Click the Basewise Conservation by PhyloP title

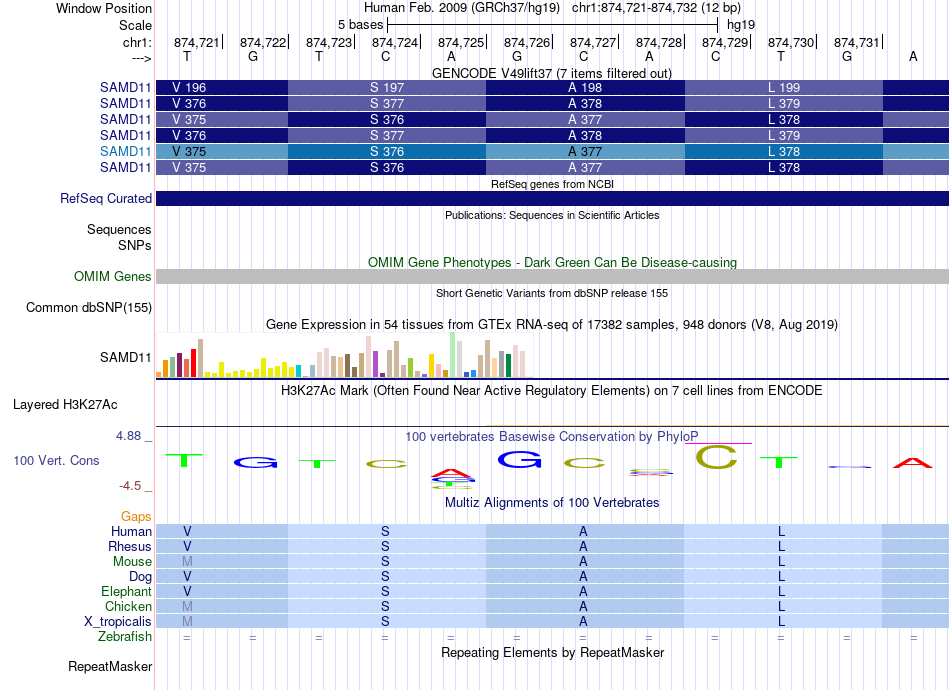pos(552,436)
